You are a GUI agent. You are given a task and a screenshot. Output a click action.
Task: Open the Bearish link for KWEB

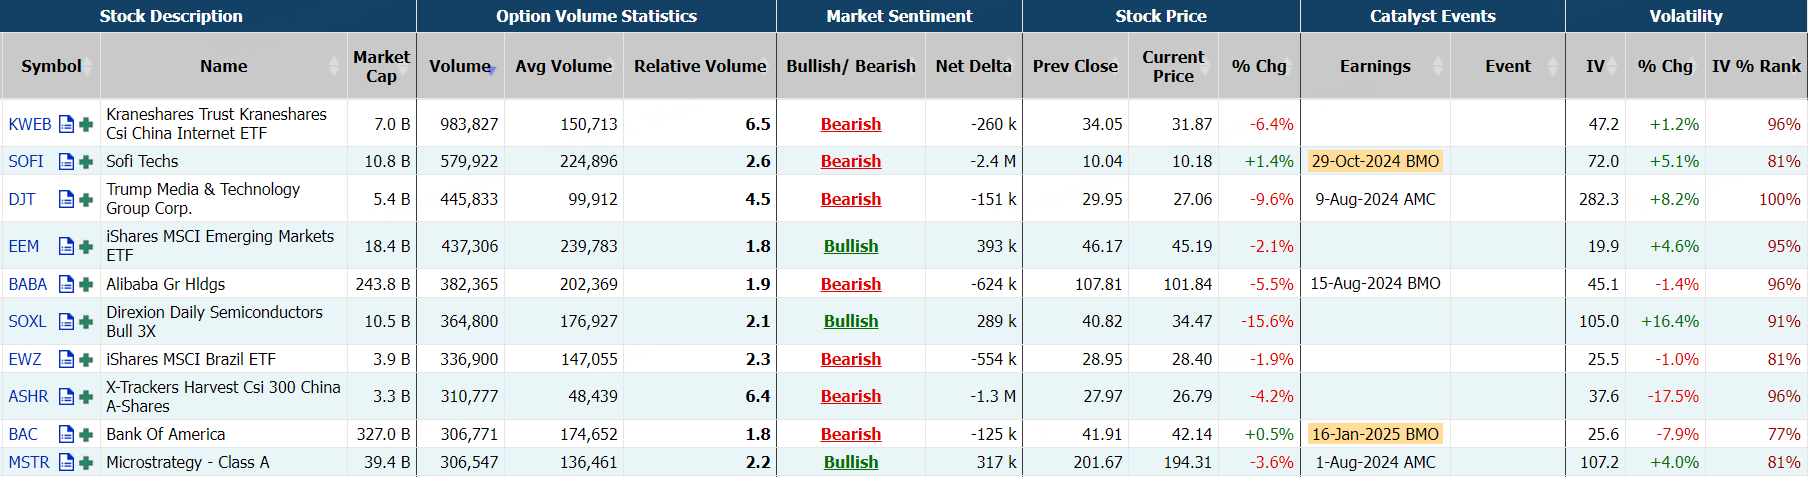tap(851, 124)
